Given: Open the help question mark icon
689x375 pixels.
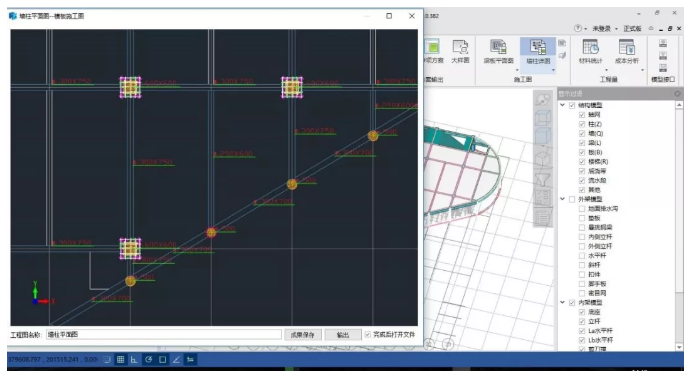Looking at the screenshot, I should coord(578,29).
